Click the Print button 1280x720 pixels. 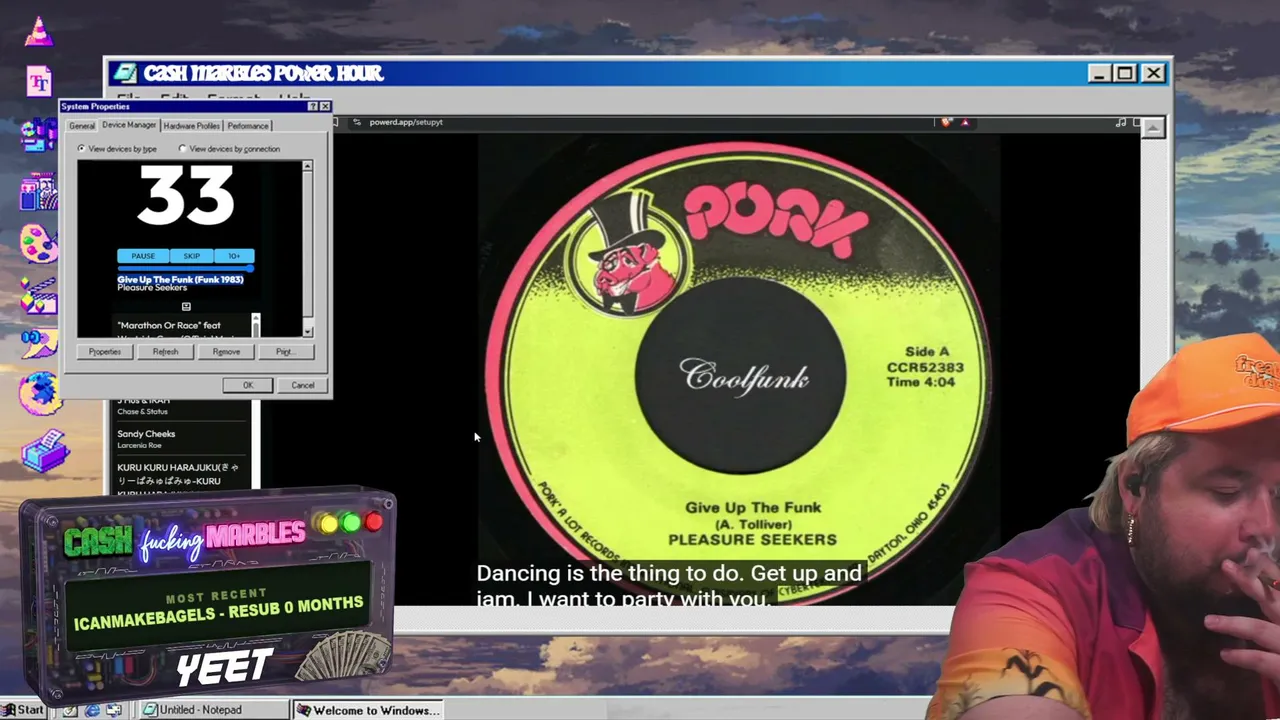[284, 352]
